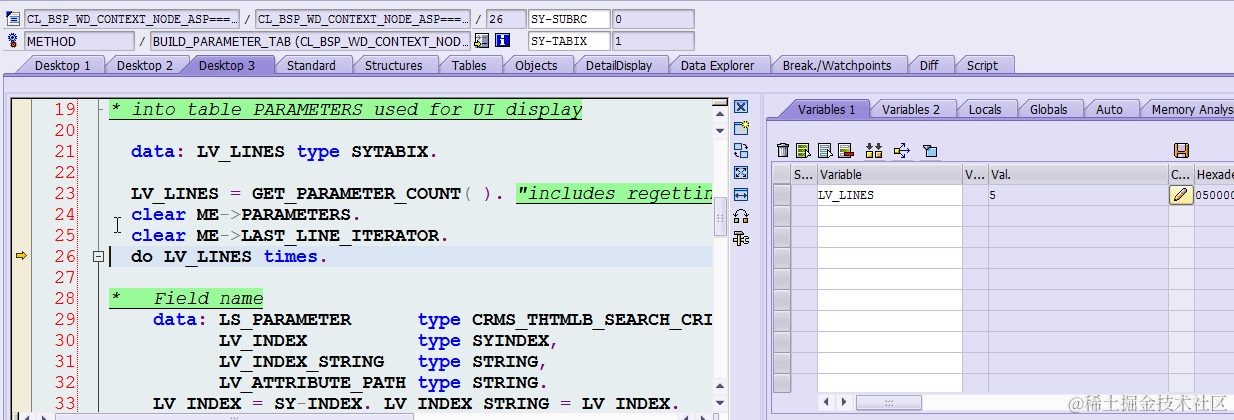
Task: Open the DetailDisplay tab
Action: pyautogui.click(x=619, y=65)
